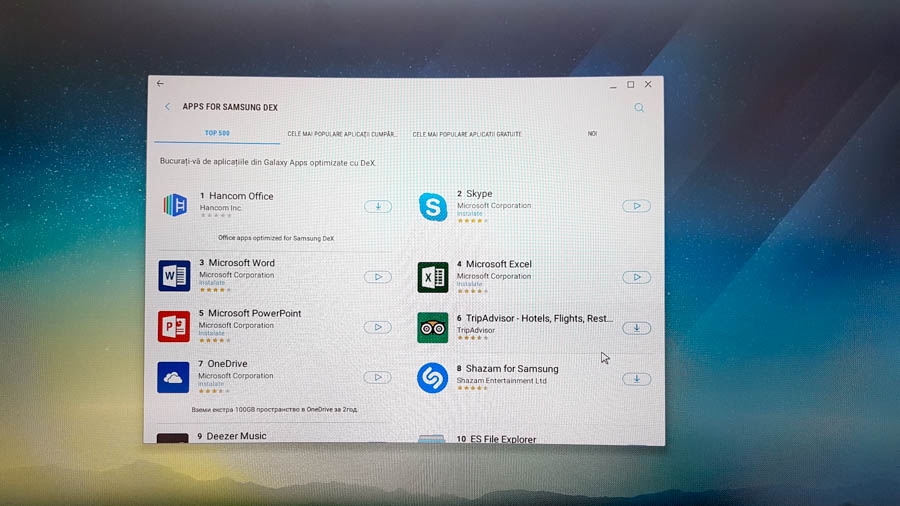Image resolution: width=900 pixels, height=506 pixels.
Task: Click the window back arrow at top-left
Action: (x=160, y=84)
